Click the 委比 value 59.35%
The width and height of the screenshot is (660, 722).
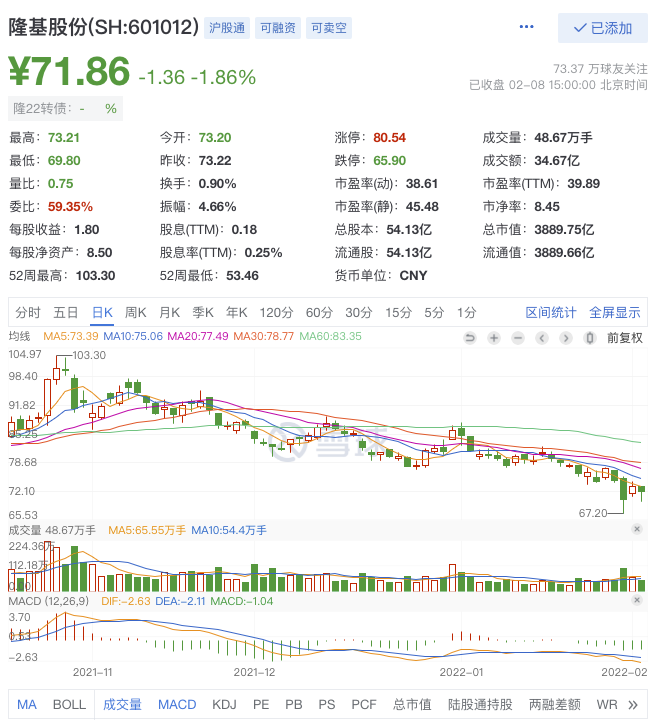coord(70,207)
